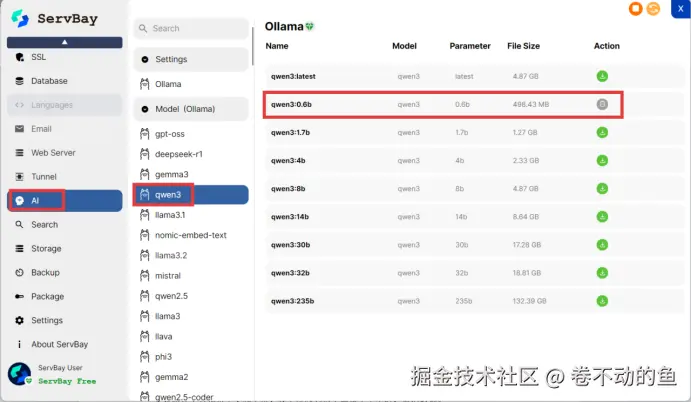Click the File Size column header
691x402 pixels.
523,46
